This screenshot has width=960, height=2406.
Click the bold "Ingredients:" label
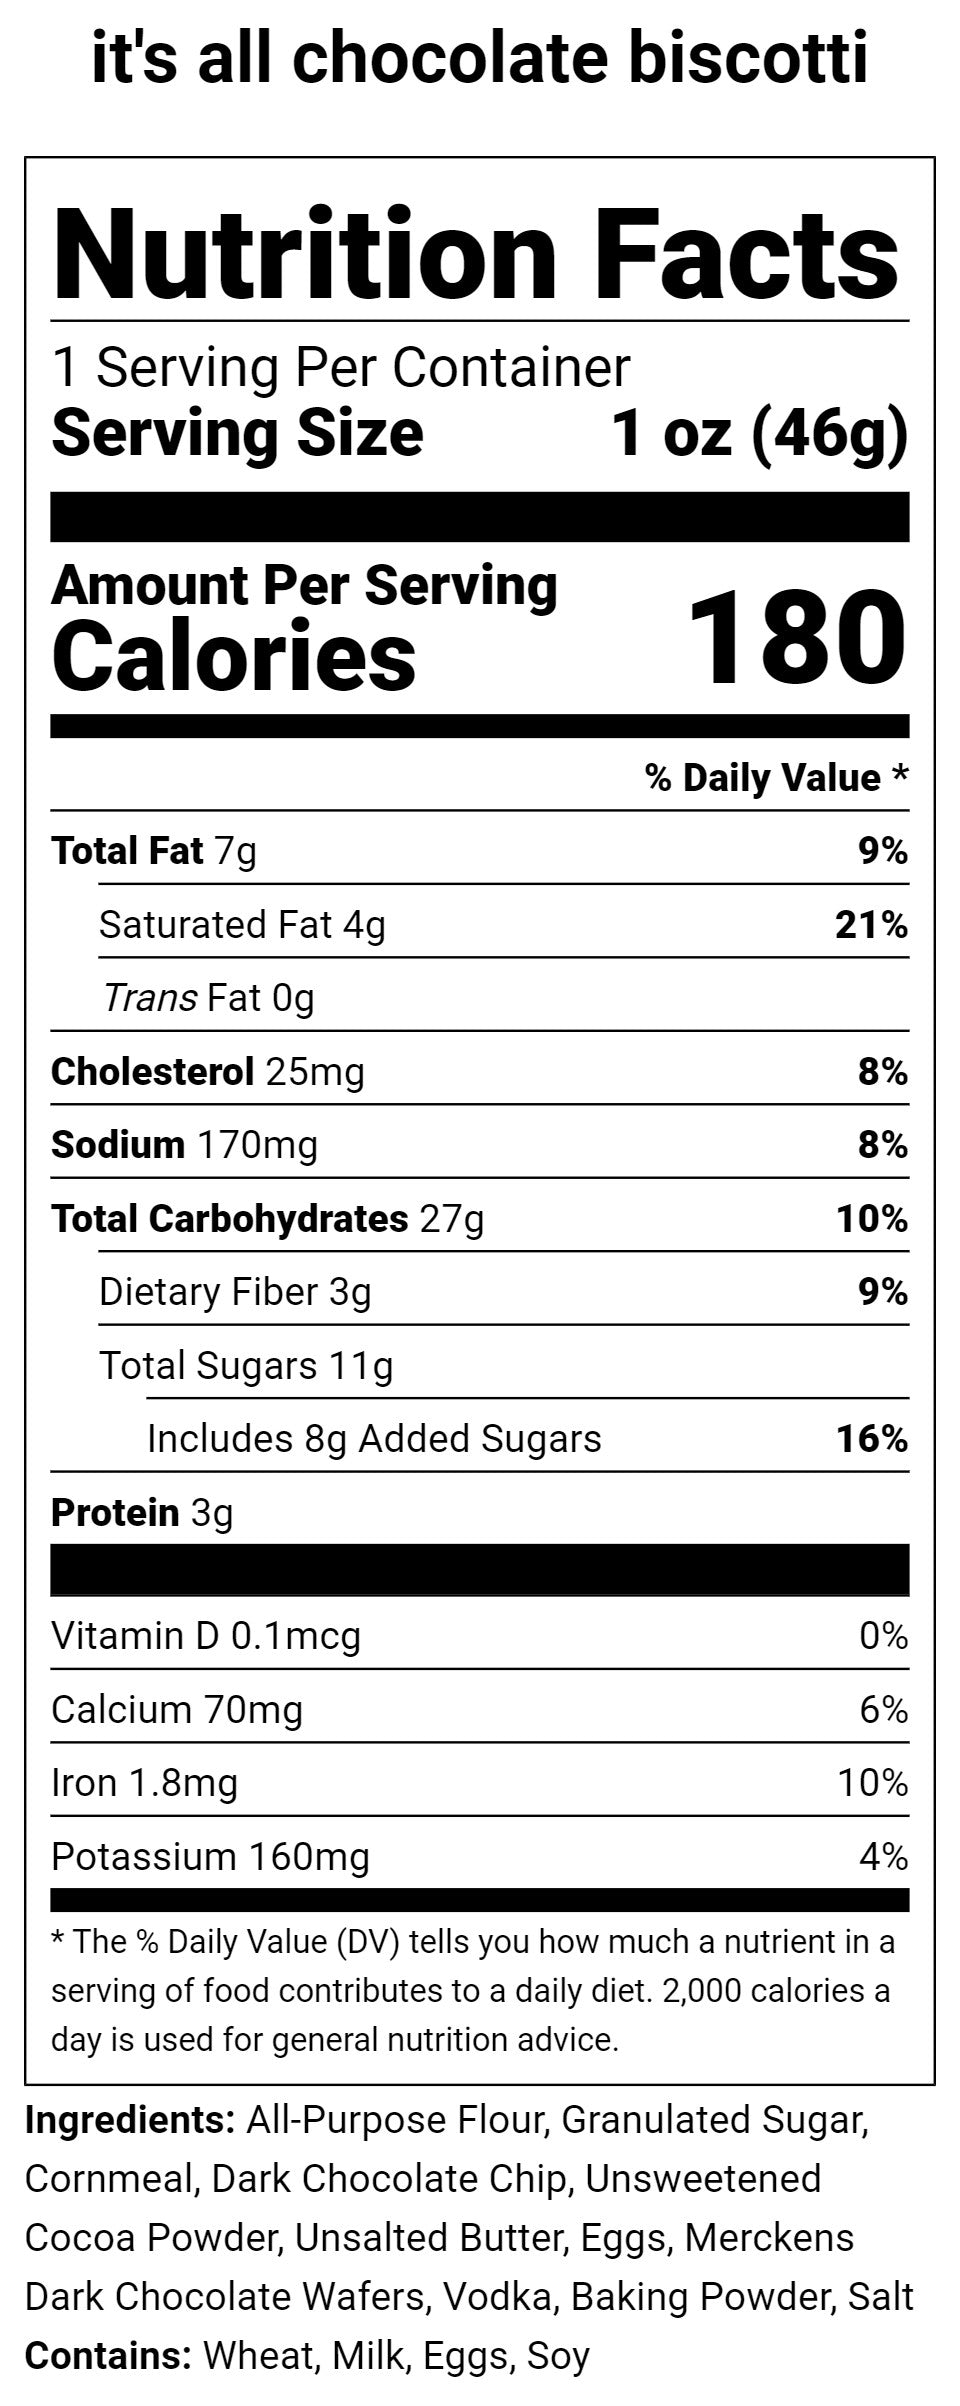130,2120
